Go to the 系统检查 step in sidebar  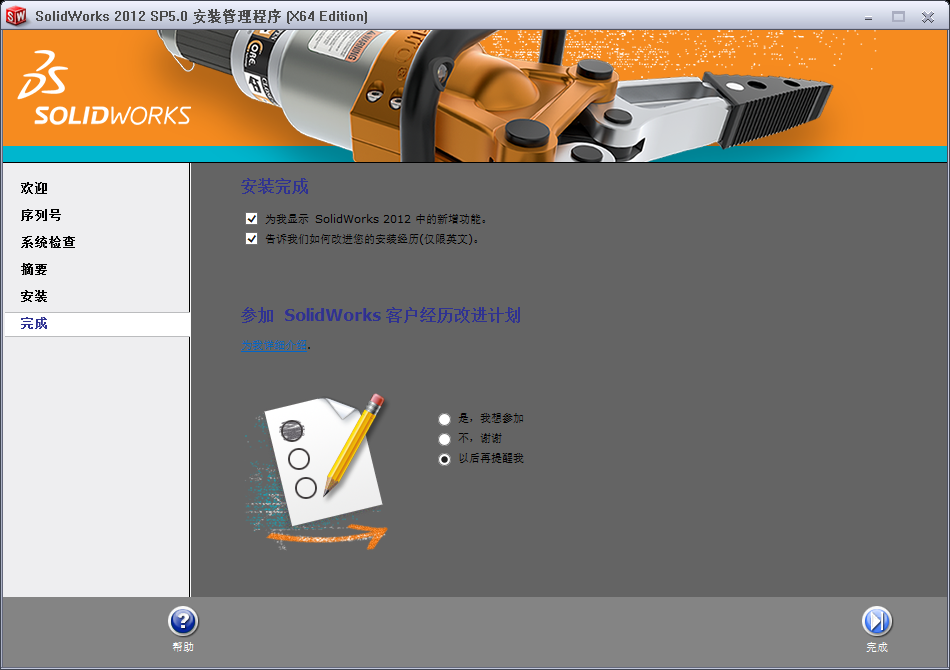pos(48,242)
